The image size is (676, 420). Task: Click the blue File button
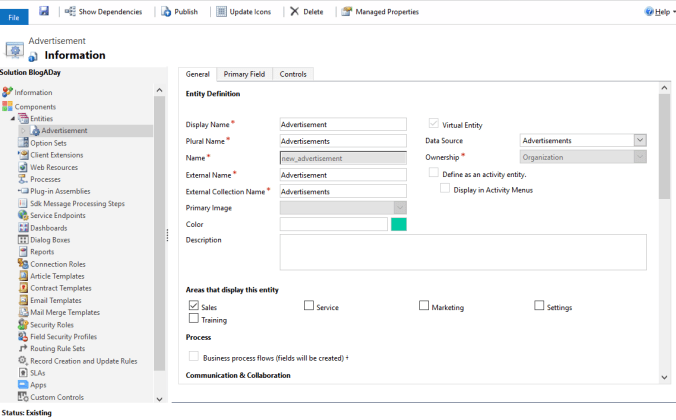point(14,17)
